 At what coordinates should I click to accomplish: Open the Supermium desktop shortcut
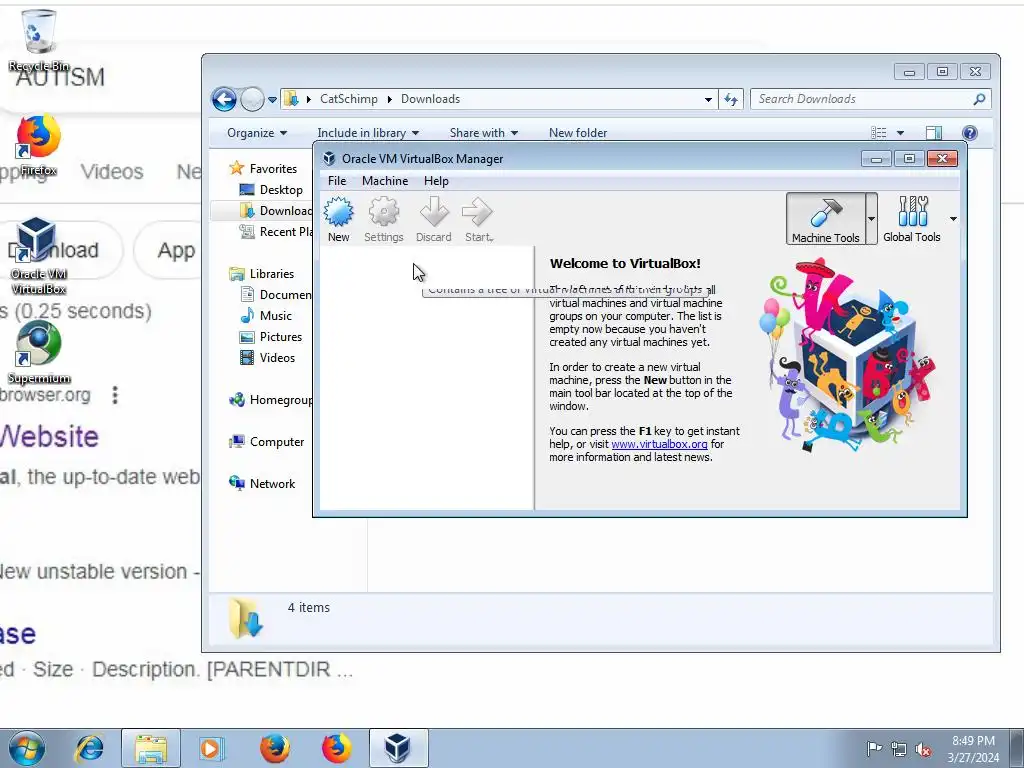39,353
